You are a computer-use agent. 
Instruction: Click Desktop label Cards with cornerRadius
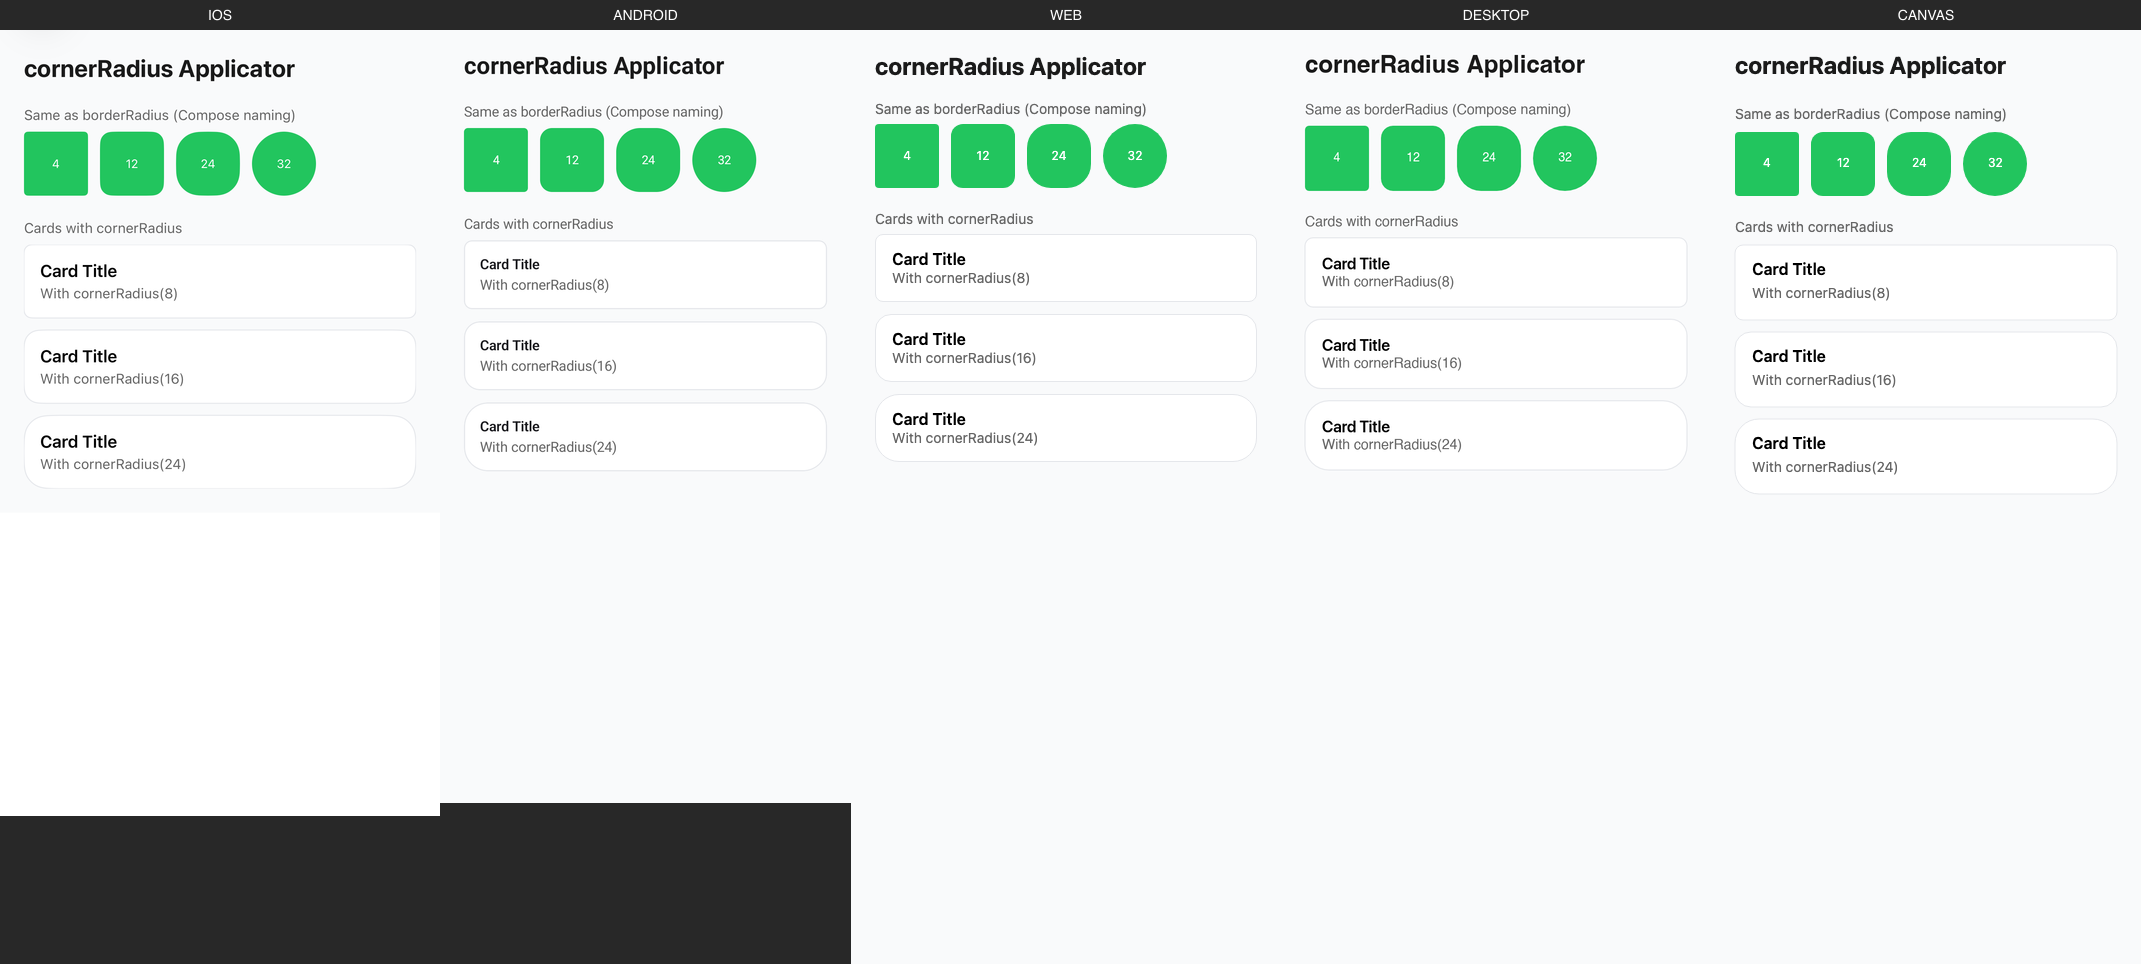1381,221
